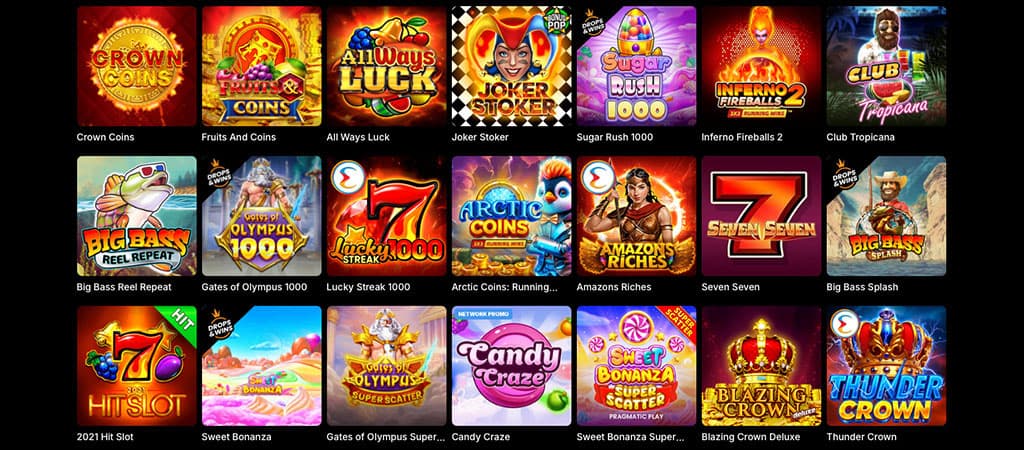Click Drops & Wins badge on Sweet Bonanza tile
Screen dimensions: 1024x450
click(x=218, y=322)
